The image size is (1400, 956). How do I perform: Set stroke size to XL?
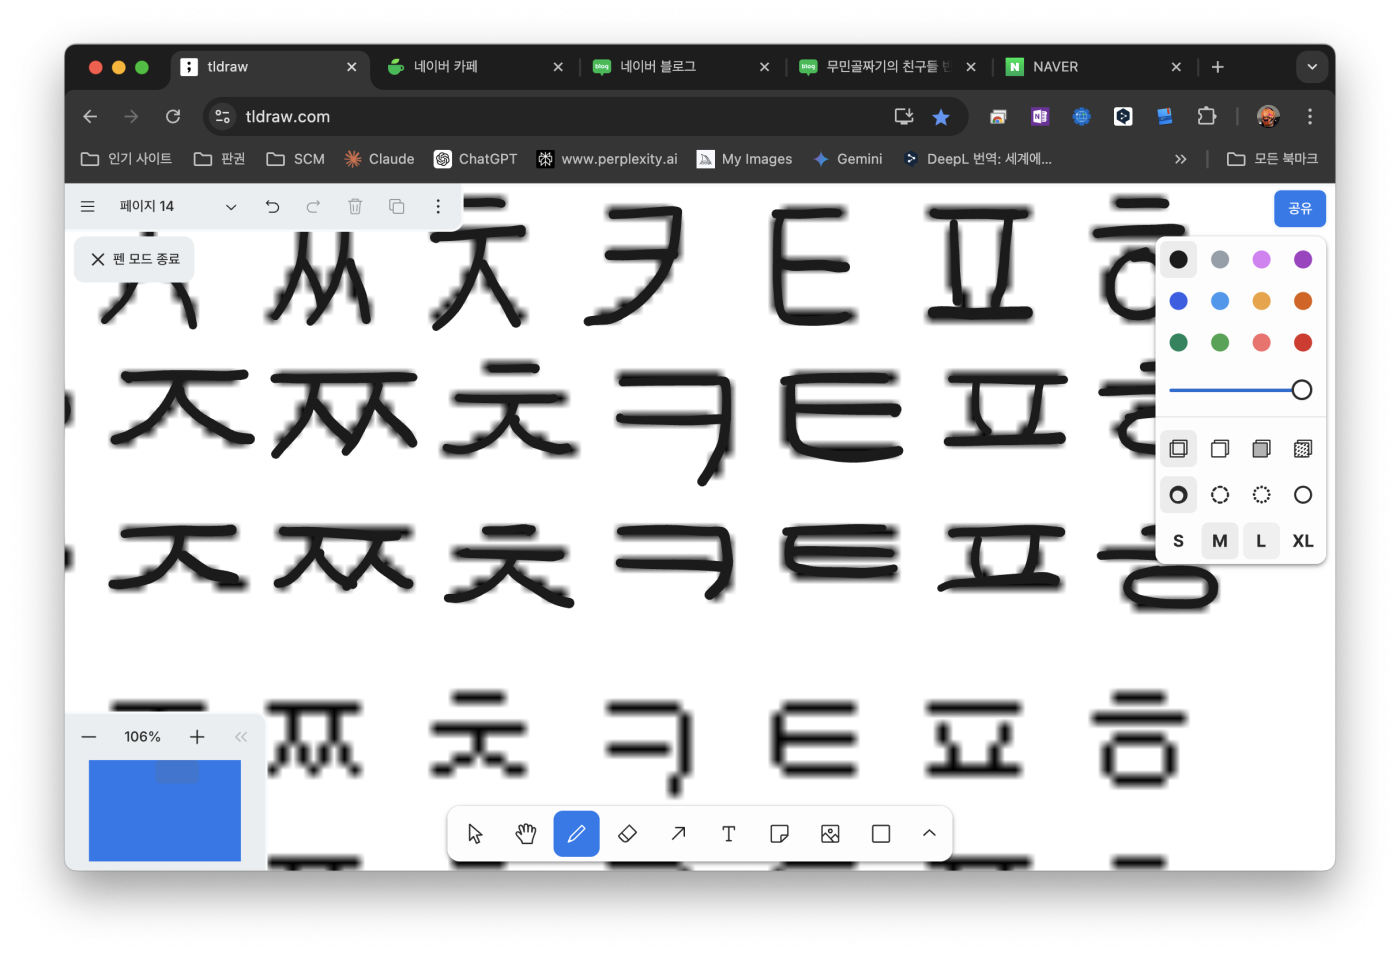point(1302,541)
